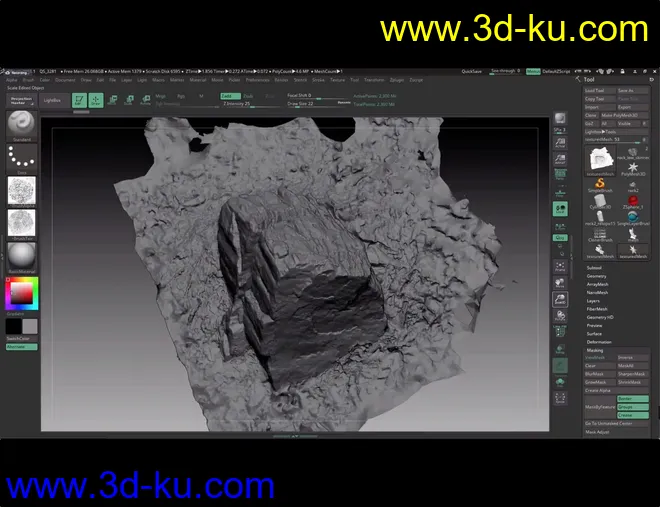660x507 pixels.
Task: Click the LightBox button
Action: point(52,101)
